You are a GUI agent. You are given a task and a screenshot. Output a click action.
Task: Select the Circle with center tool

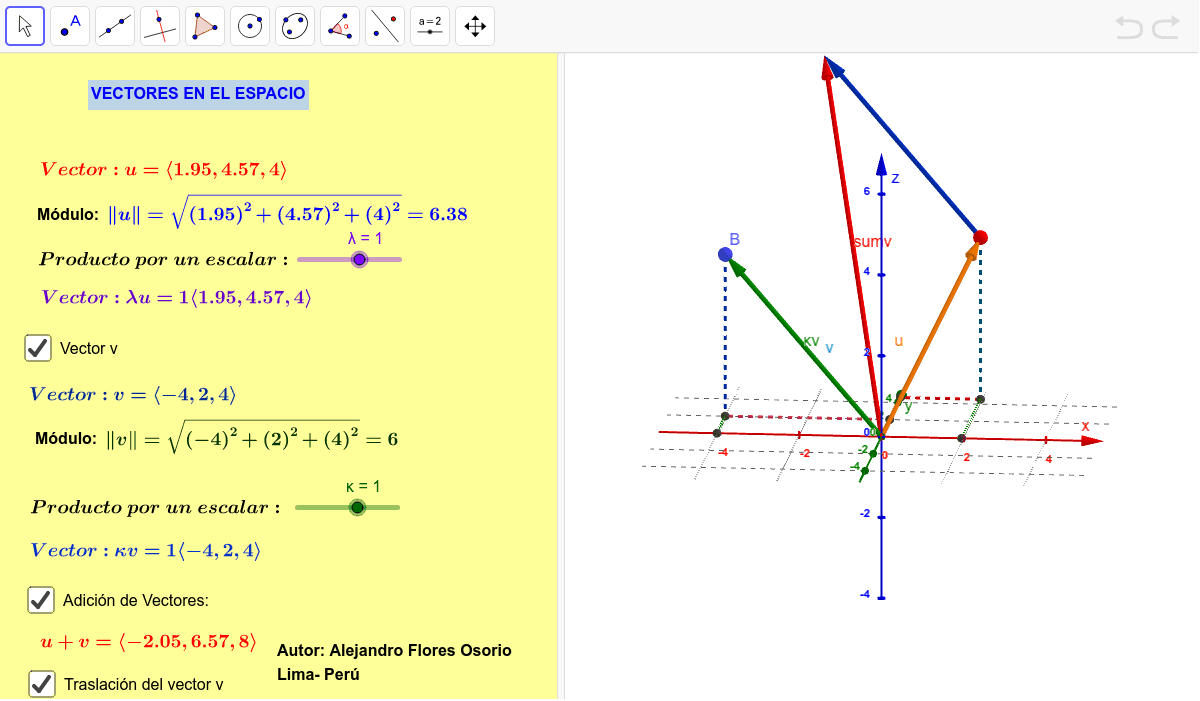point(250,26)
